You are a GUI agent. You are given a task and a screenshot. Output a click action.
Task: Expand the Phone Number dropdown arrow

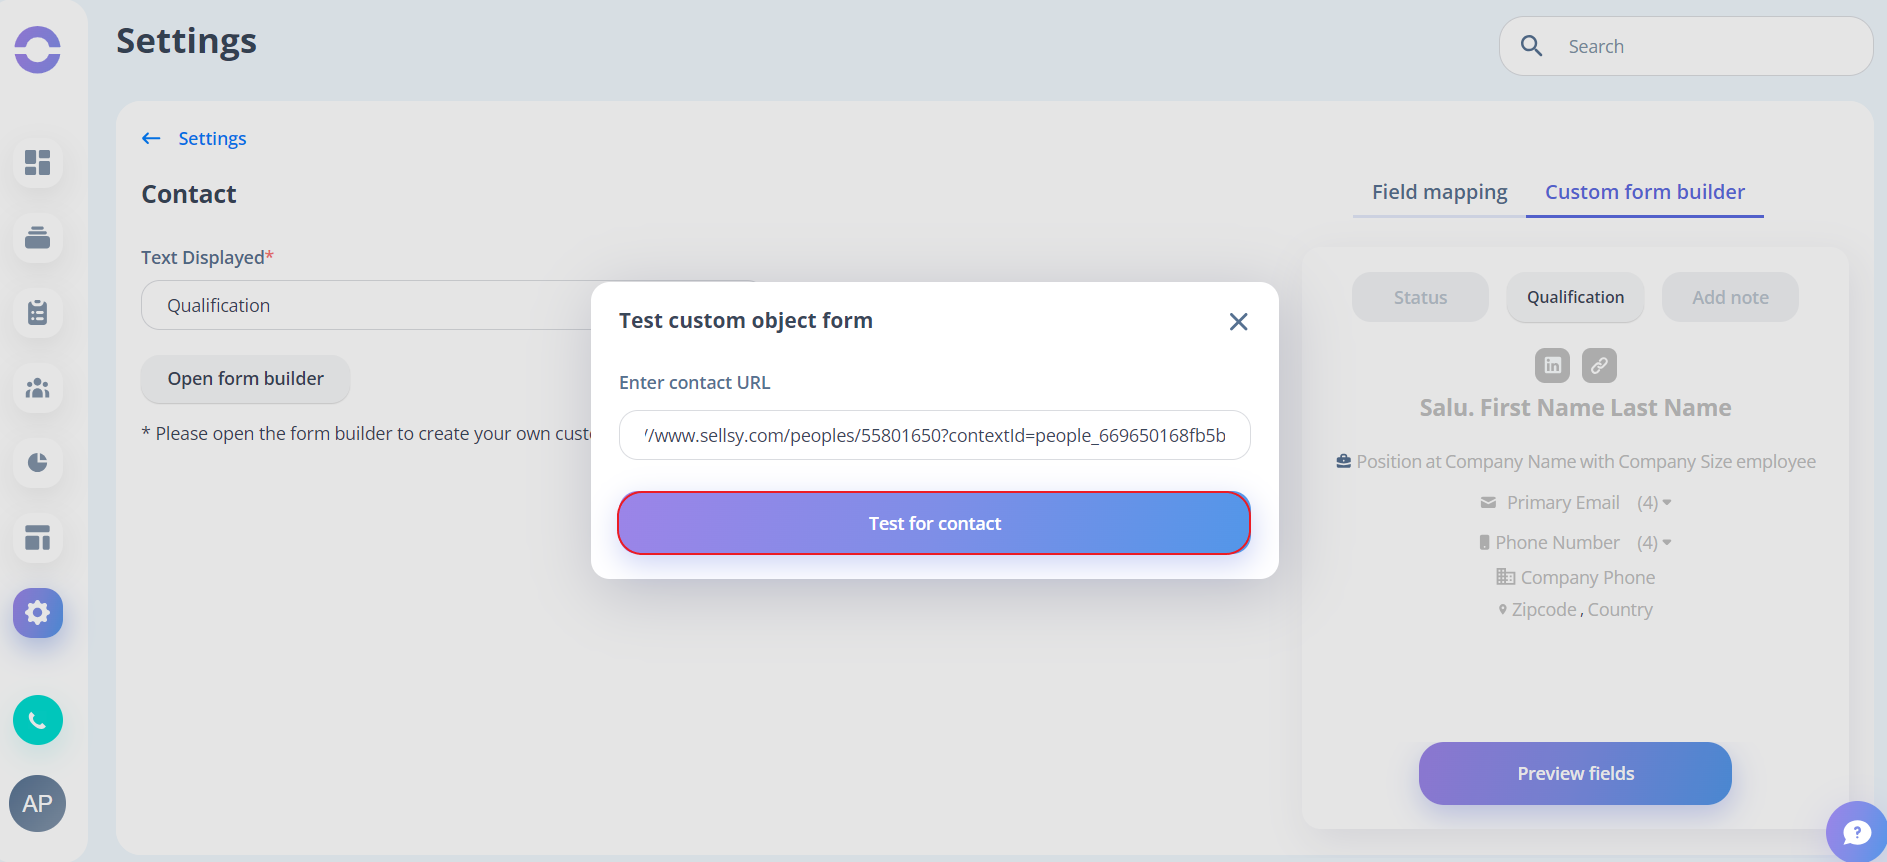[1666, 542]
